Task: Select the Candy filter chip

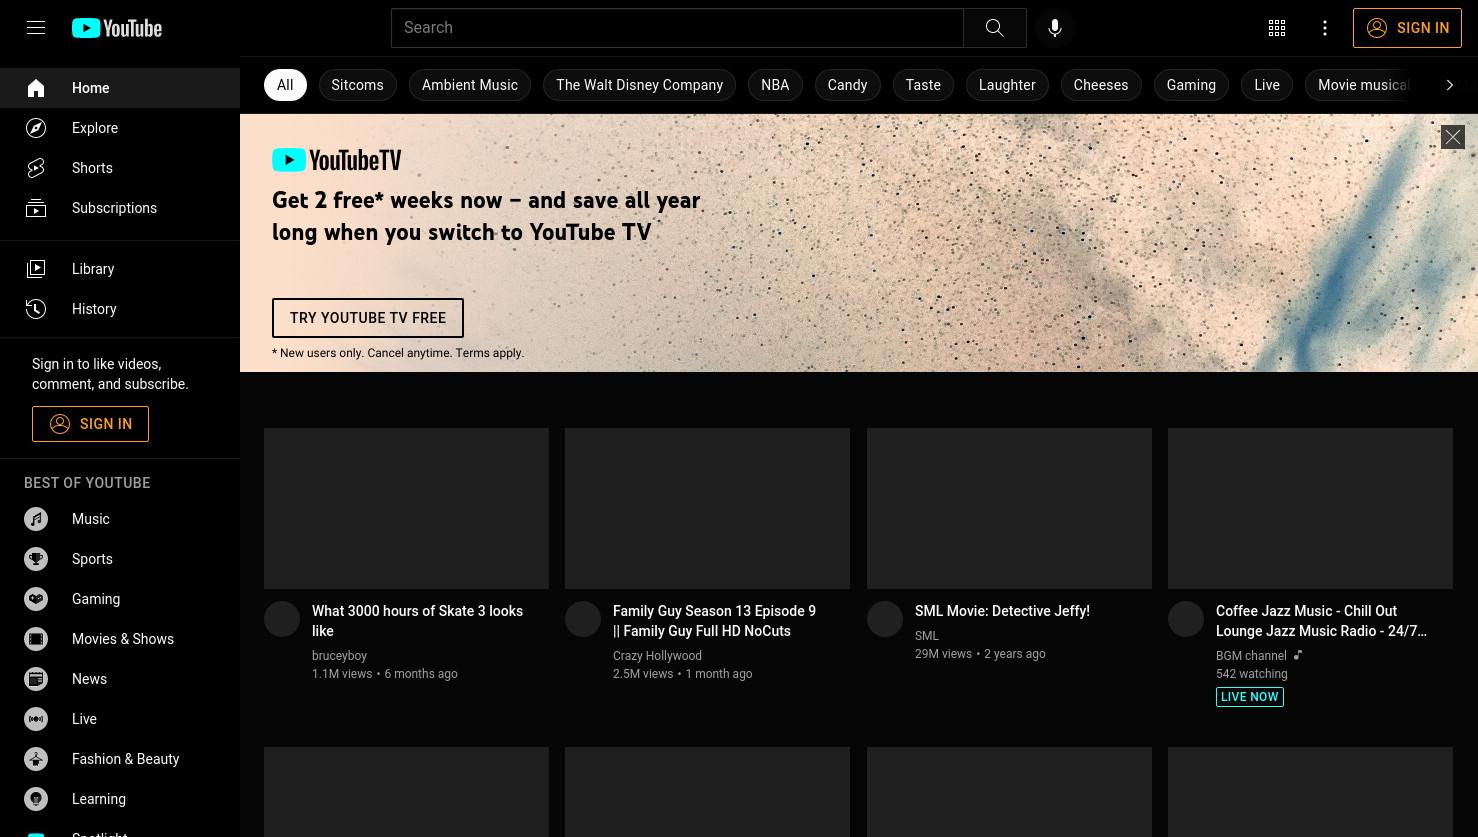Action: pos(847,85)
